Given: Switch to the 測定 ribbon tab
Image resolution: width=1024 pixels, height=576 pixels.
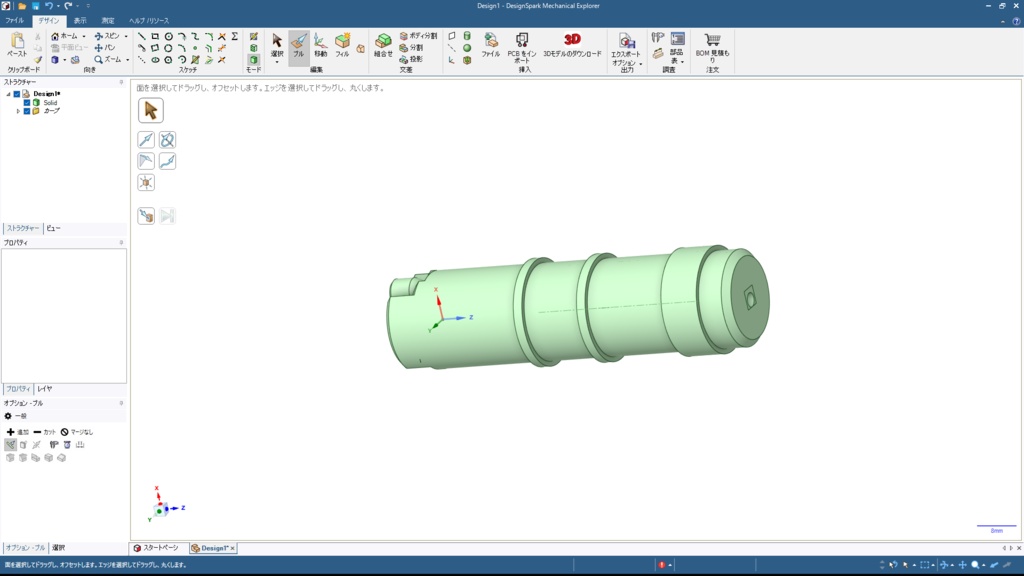Looking at the screenshot, I should pos(108,21).
